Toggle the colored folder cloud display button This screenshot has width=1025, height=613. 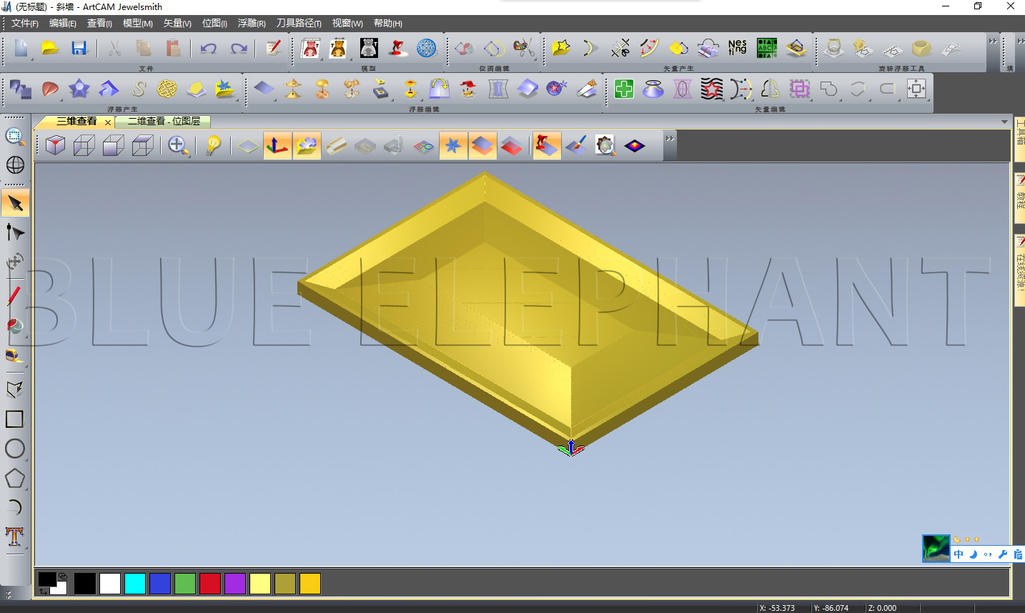tap(307, 145)
